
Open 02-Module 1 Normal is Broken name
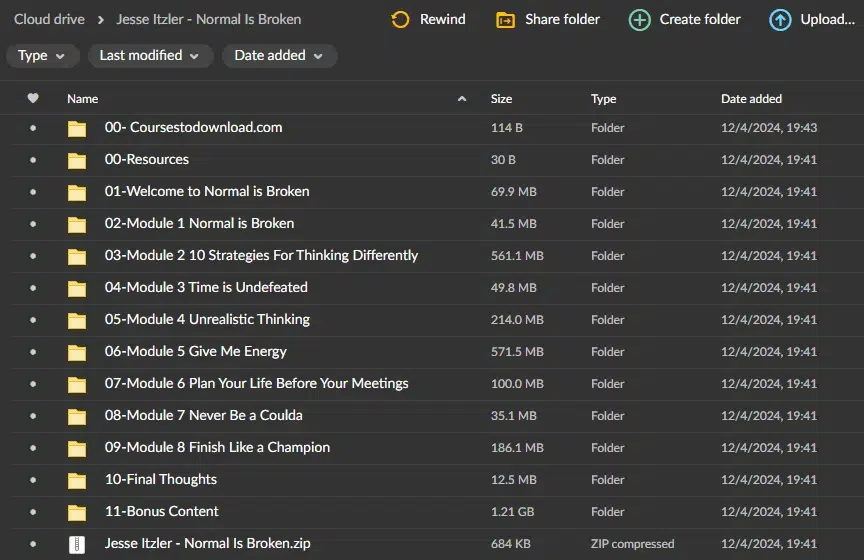pos(199,223)
